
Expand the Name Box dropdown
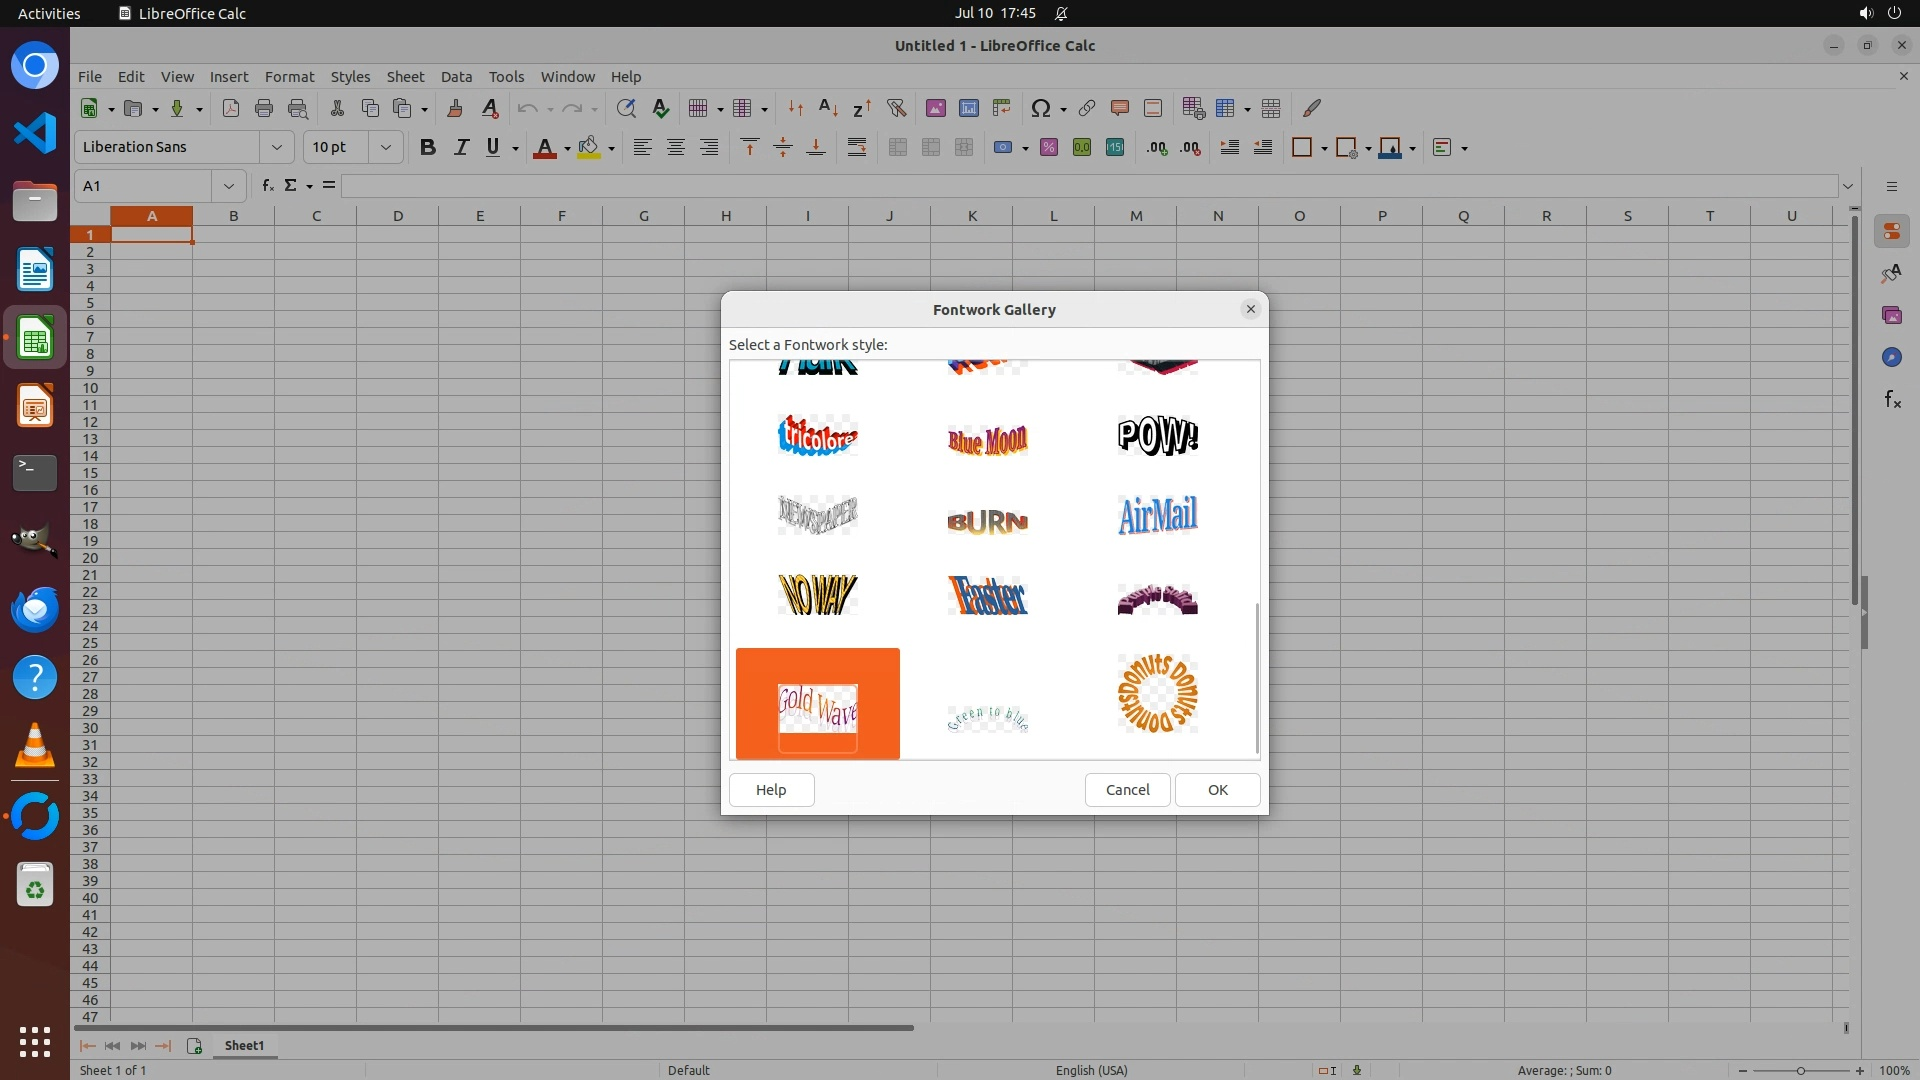[229, 186]
